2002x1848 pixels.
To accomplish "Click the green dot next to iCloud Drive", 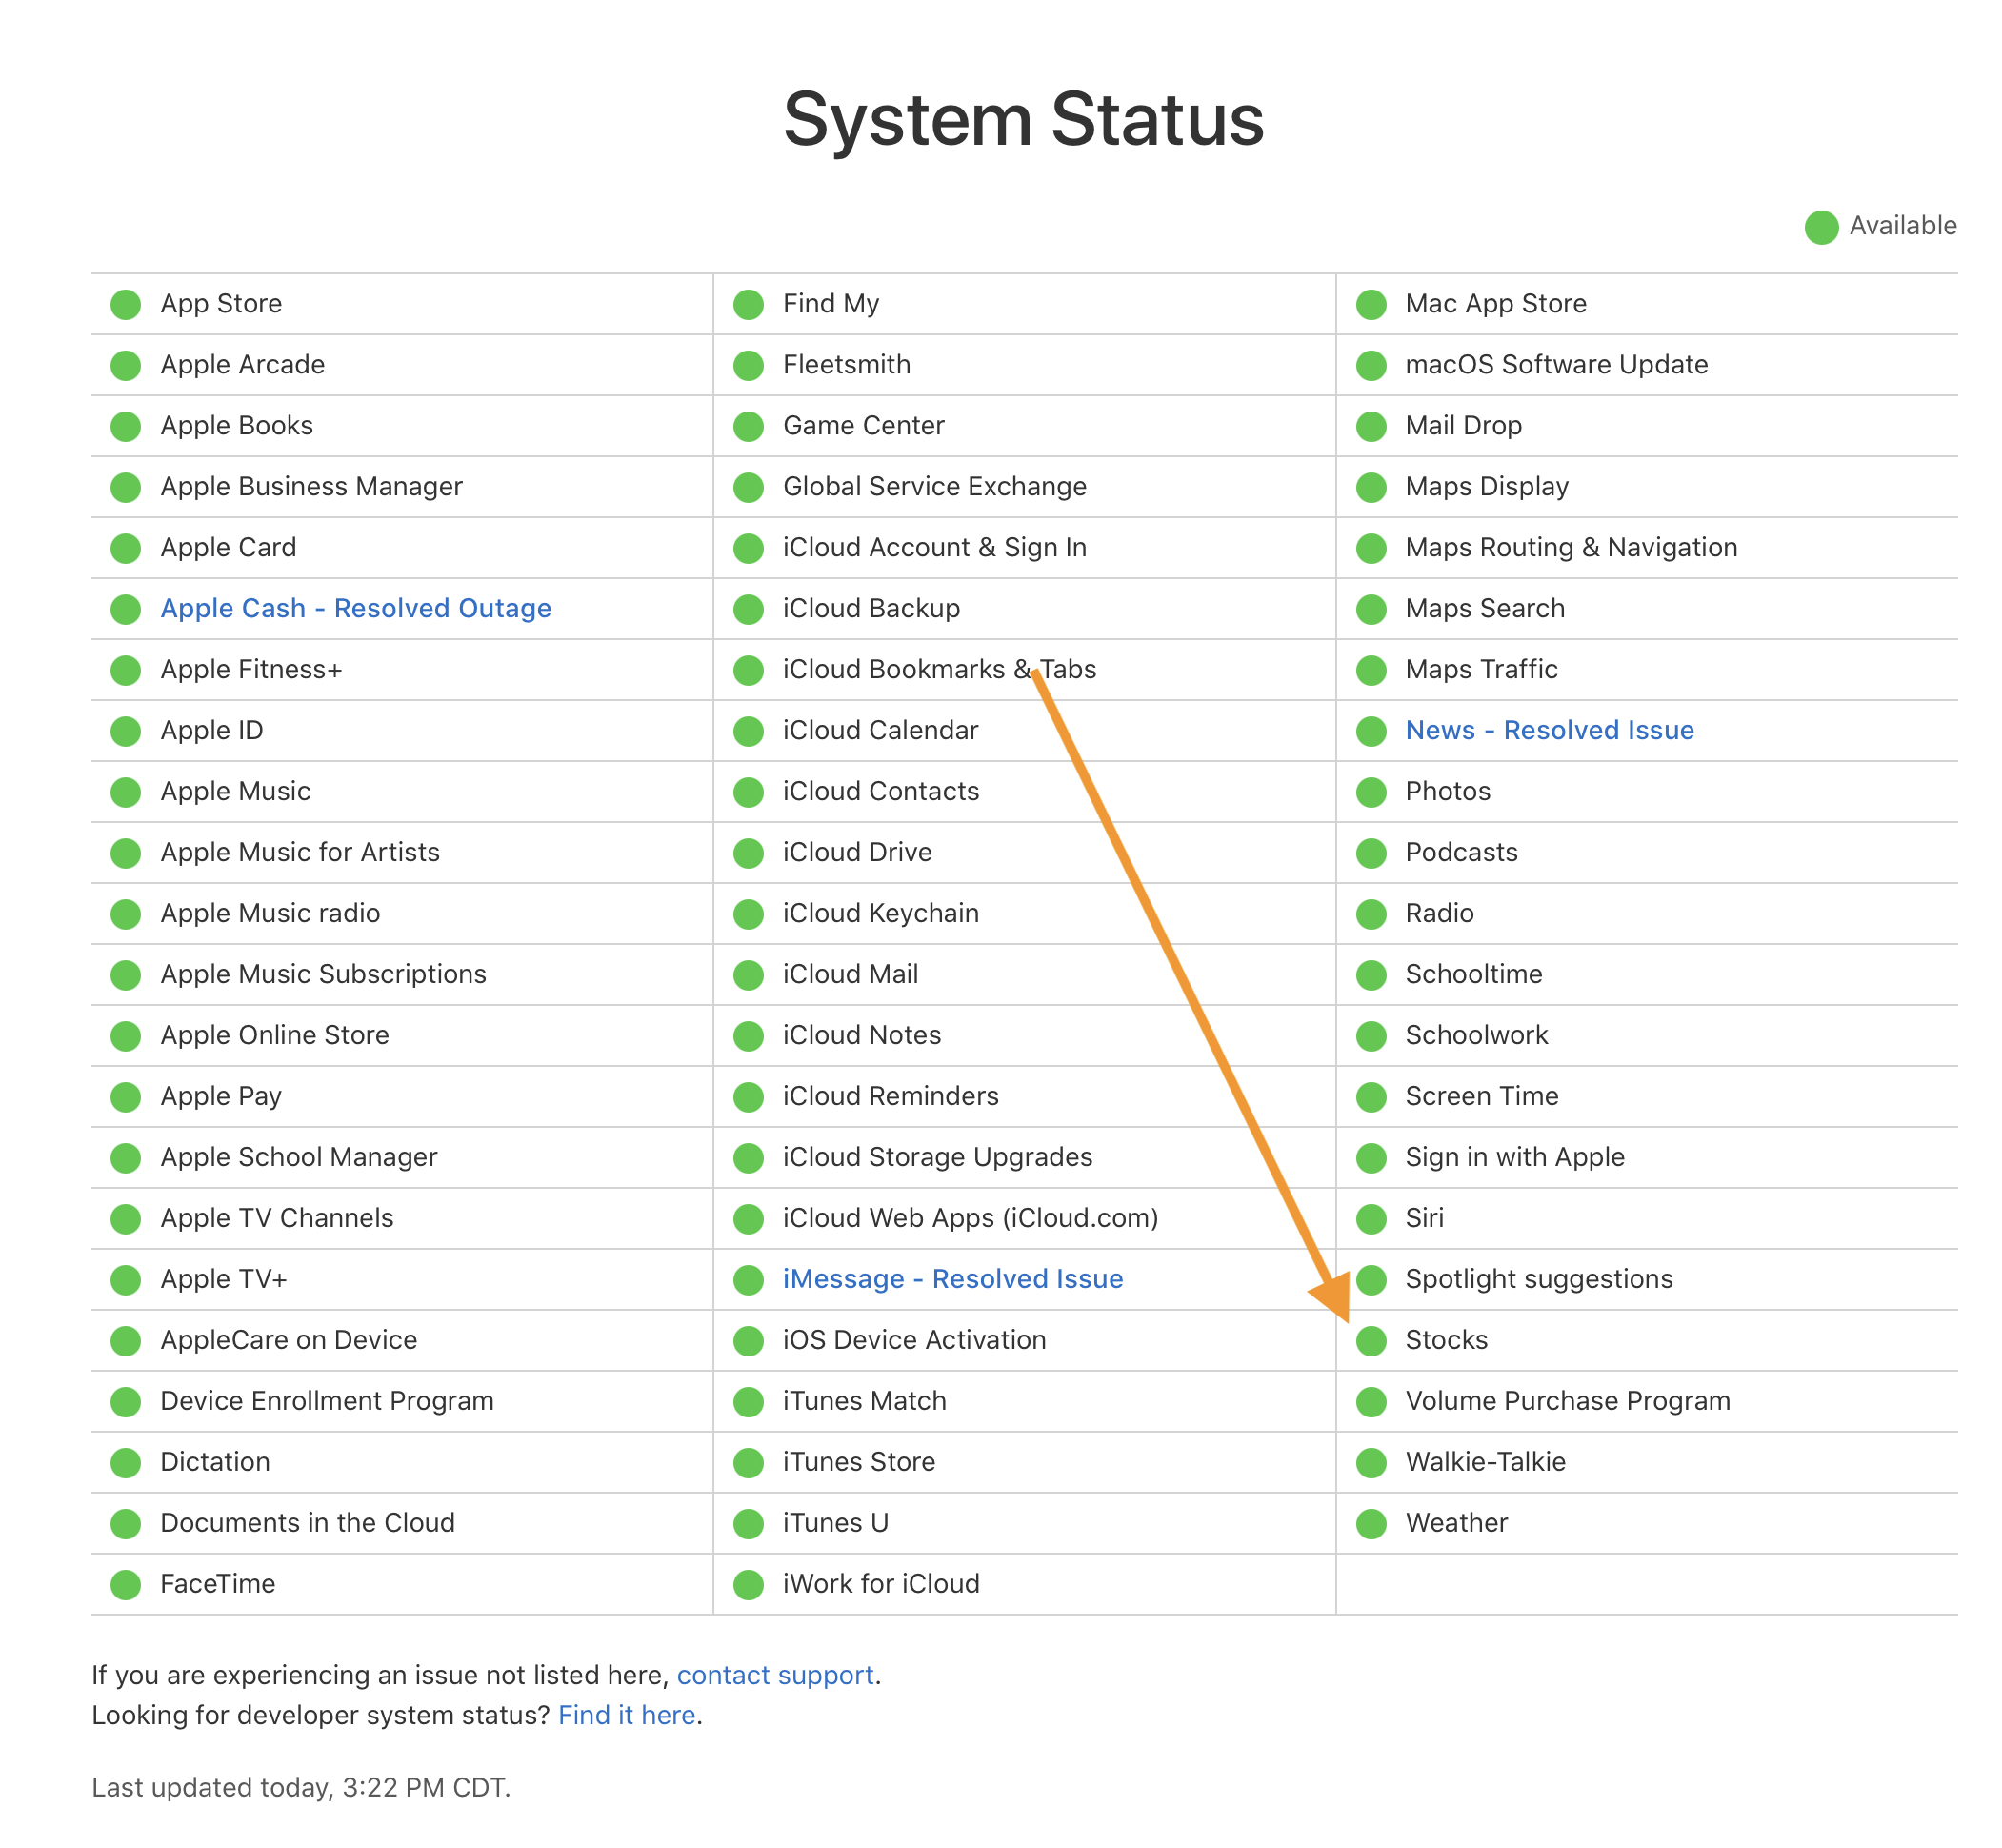I will coord(748,853).
